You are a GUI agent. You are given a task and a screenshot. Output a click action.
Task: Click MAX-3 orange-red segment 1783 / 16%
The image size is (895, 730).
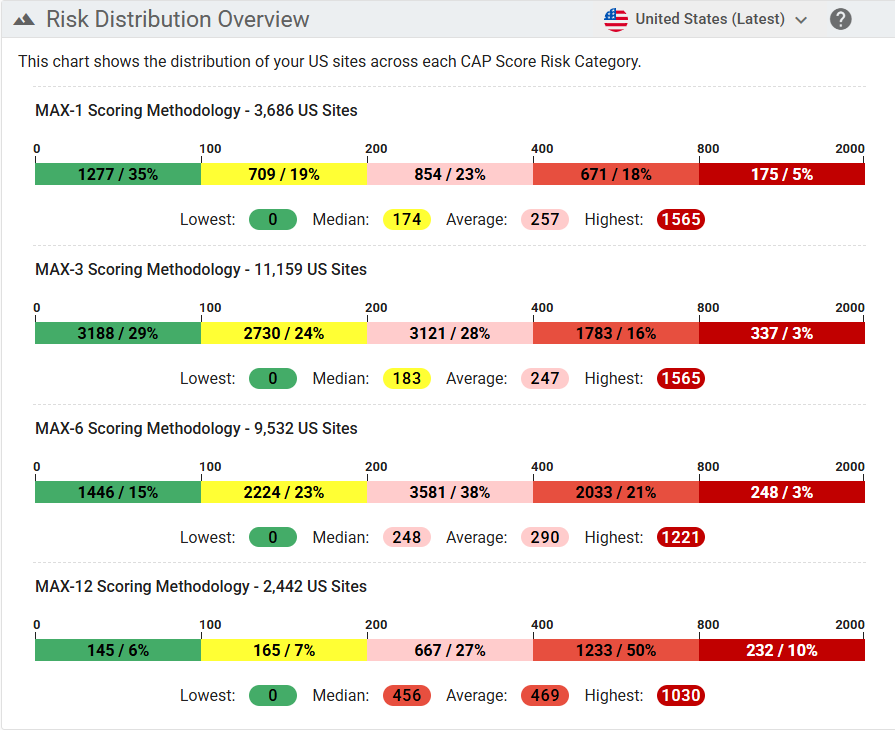point(616,333)
